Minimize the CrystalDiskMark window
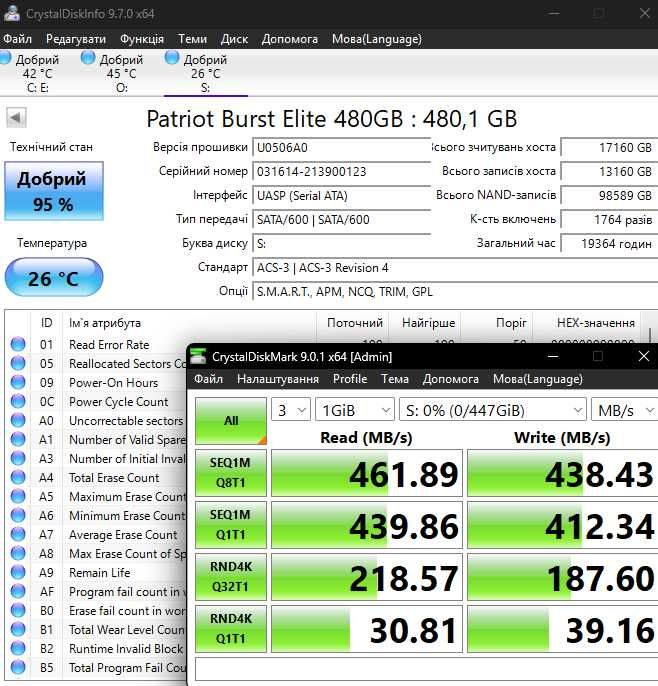Image resolution: width=658 pixels, height=686 pixels. point(553,356)
